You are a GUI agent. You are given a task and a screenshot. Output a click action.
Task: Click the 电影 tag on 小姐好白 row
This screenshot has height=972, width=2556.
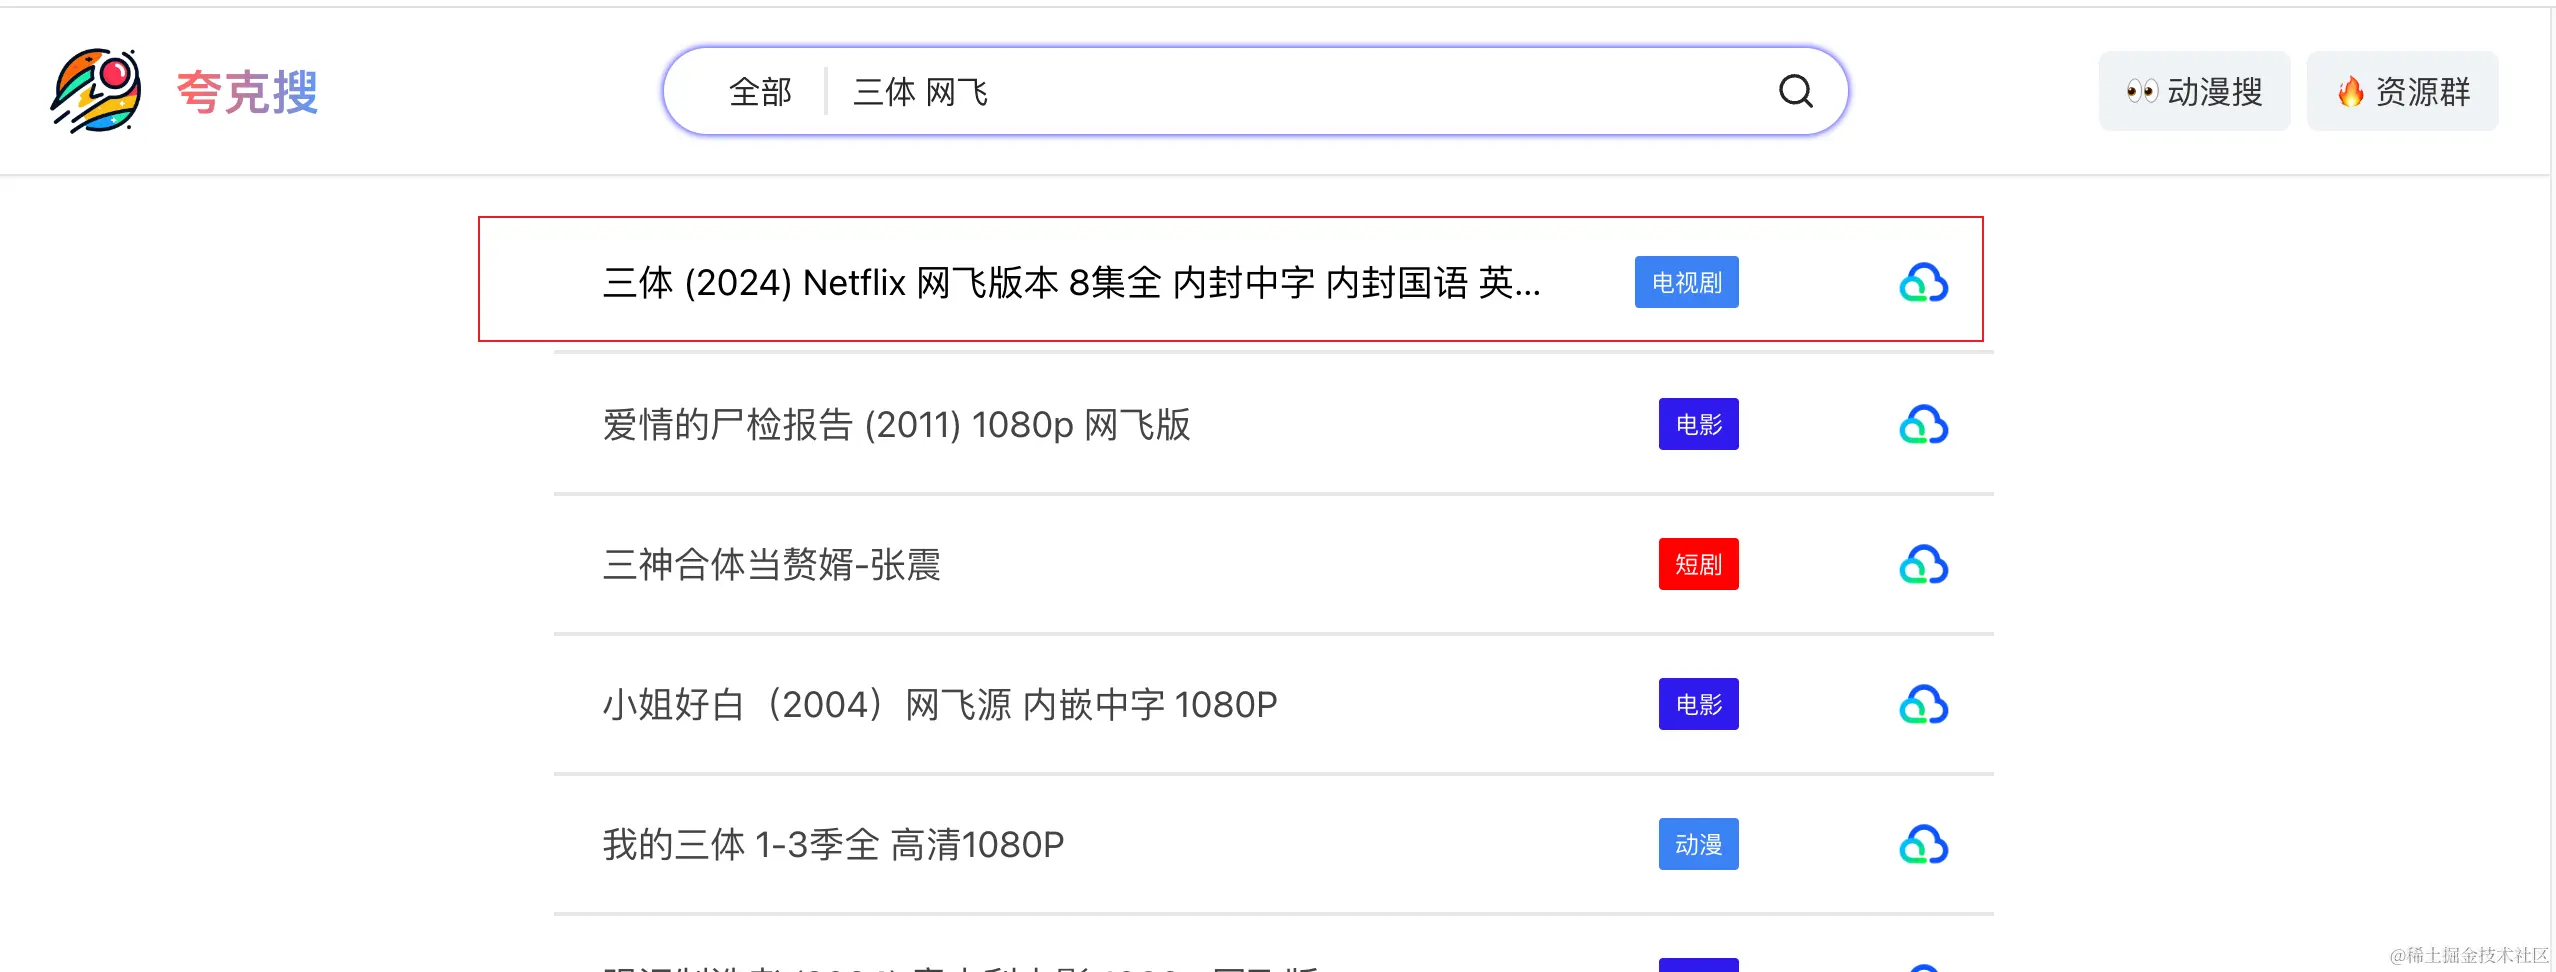[1698, 704]
